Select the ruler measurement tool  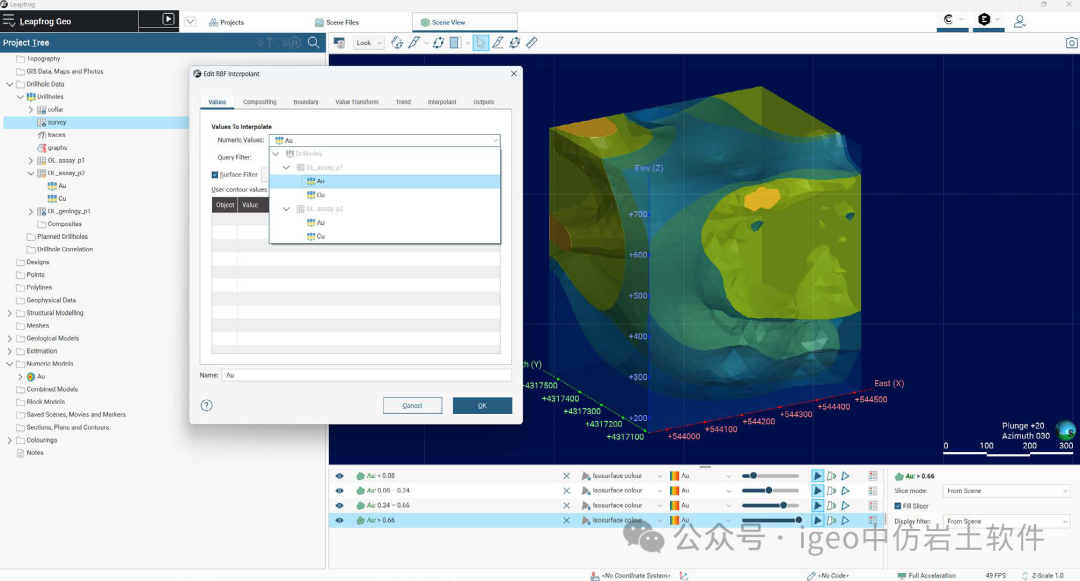pyautogui.click(x=532, y=43)
